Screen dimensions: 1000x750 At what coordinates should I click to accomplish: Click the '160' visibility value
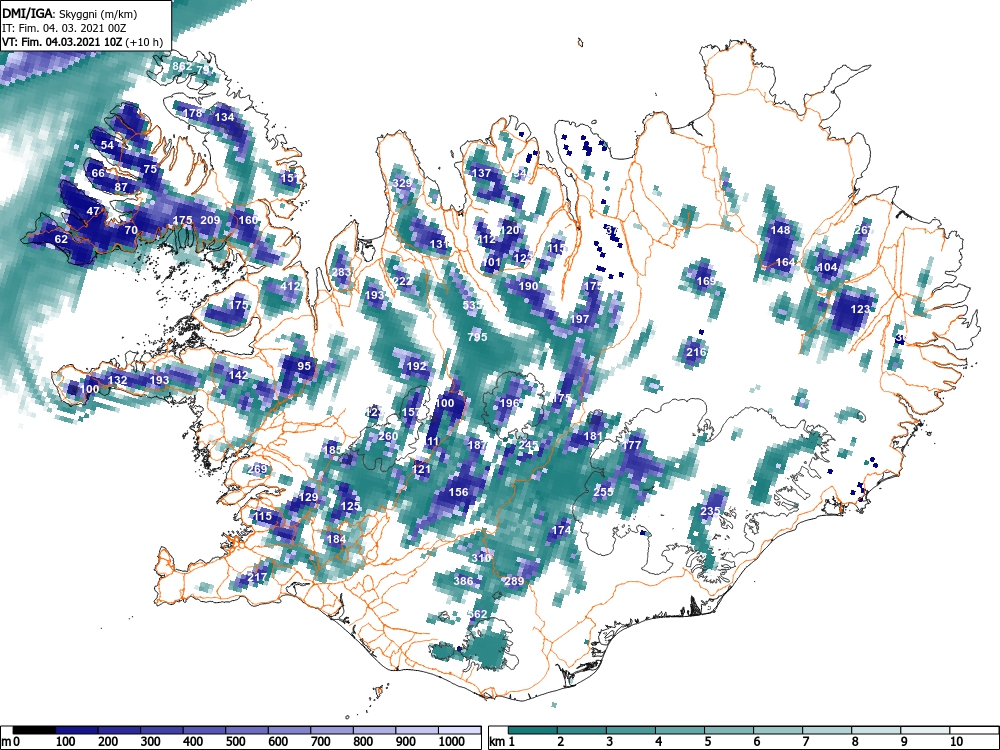[248, 220]
